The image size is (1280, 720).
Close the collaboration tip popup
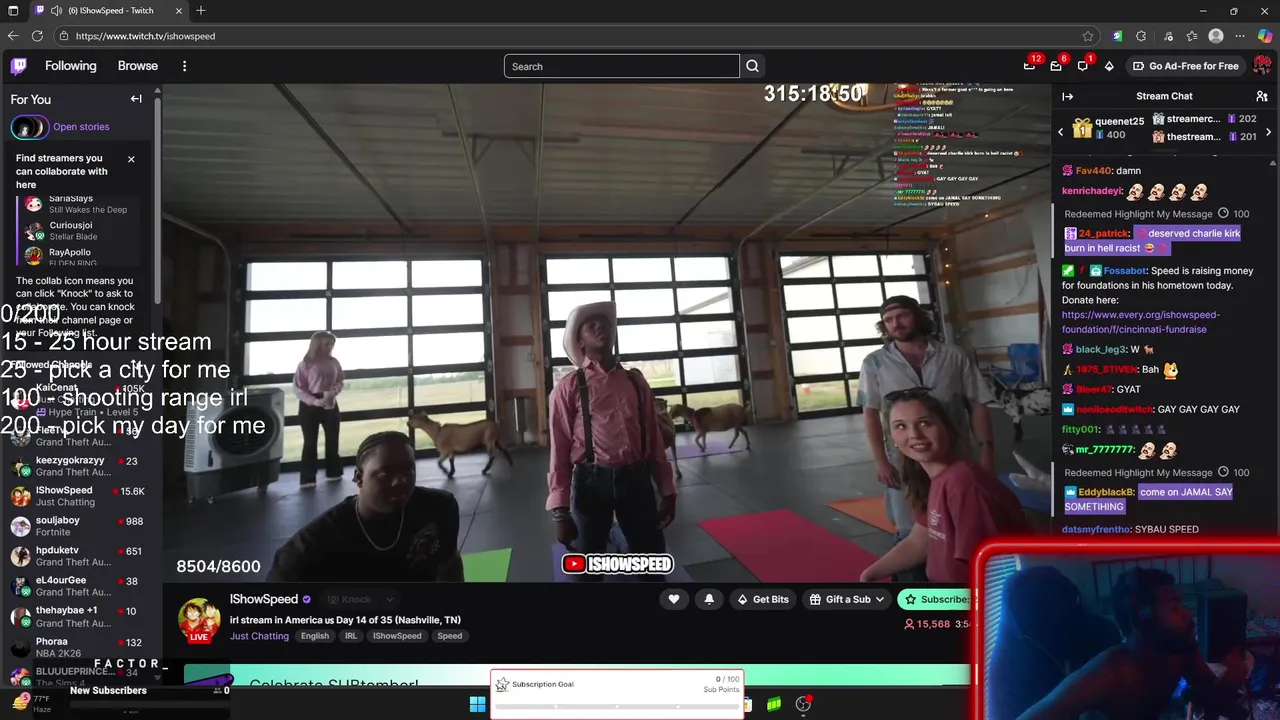131,159
